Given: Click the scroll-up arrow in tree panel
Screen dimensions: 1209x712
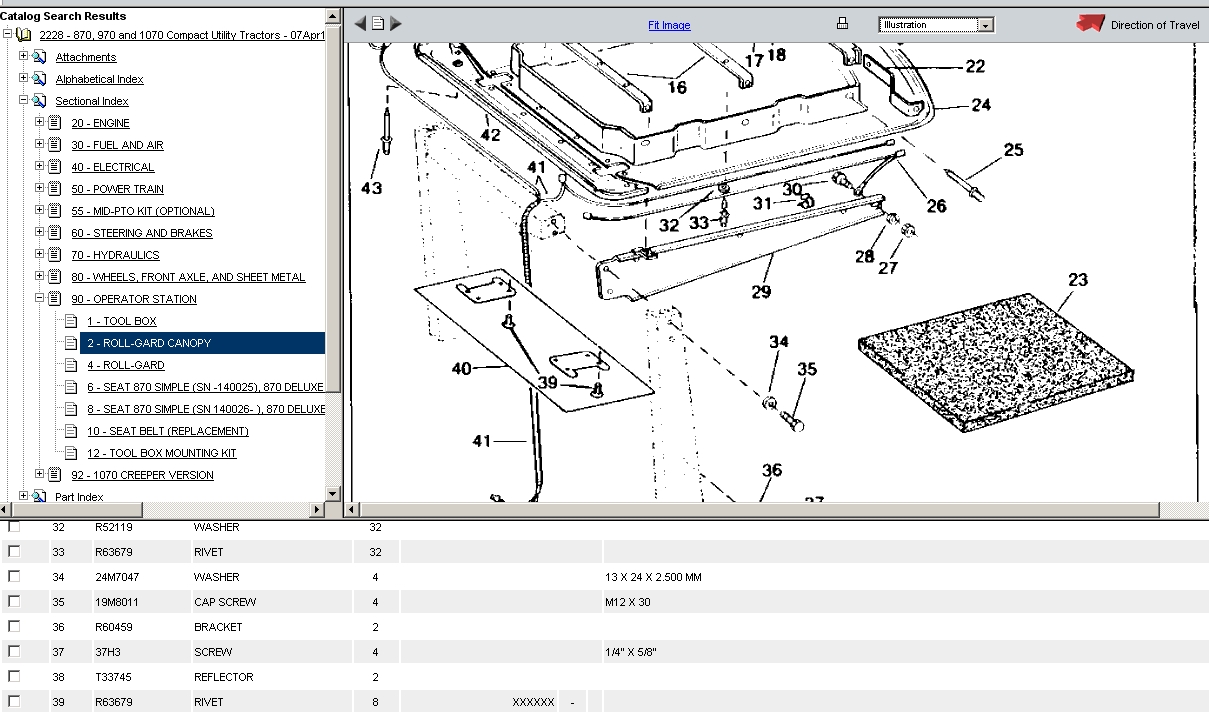Looking at the screenshot, I should [x=335, y=16].
